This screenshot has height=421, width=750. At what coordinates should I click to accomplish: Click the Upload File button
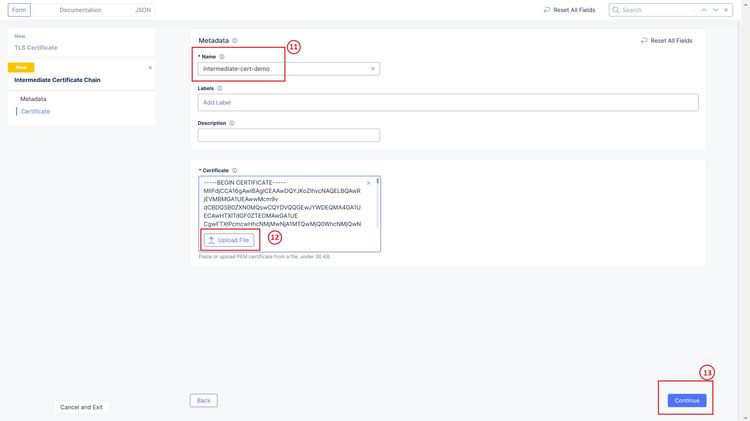point(229,240)
